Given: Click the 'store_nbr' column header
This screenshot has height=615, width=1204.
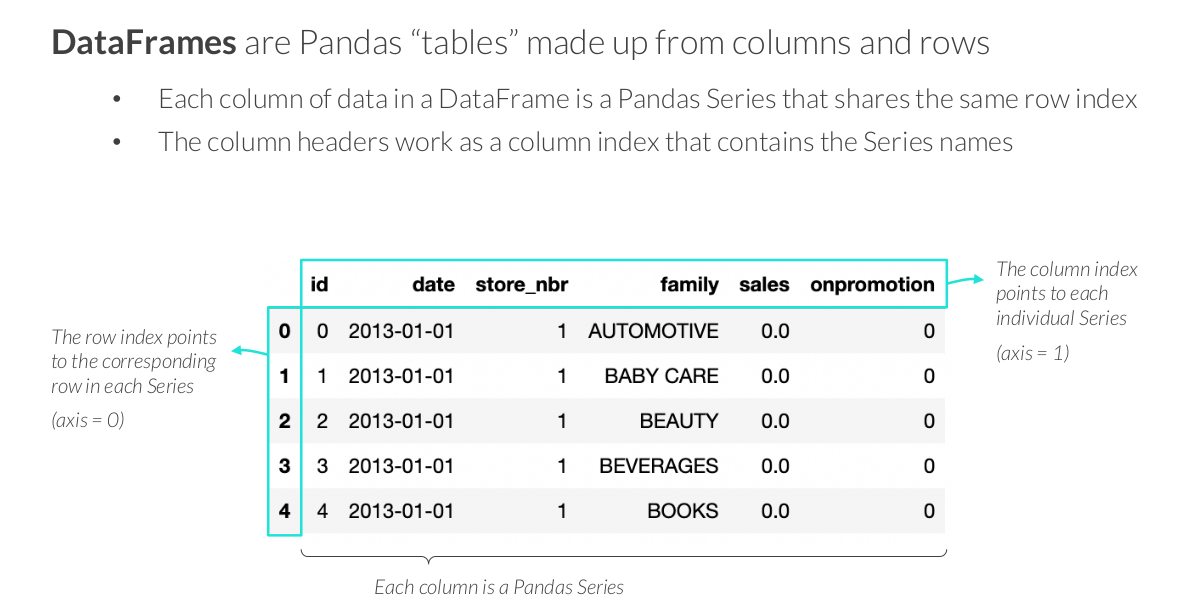Looking at the screenshot, I should 521,285.
